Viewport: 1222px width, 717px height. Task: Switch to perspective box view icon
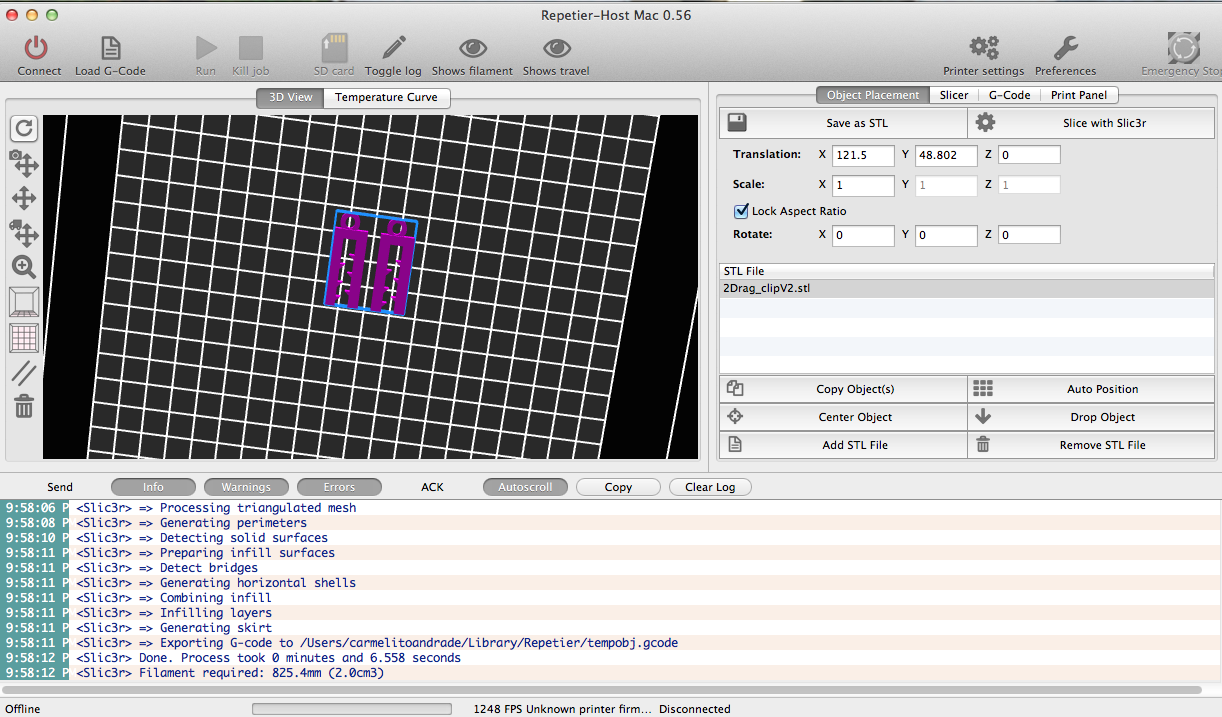point(24,302)
